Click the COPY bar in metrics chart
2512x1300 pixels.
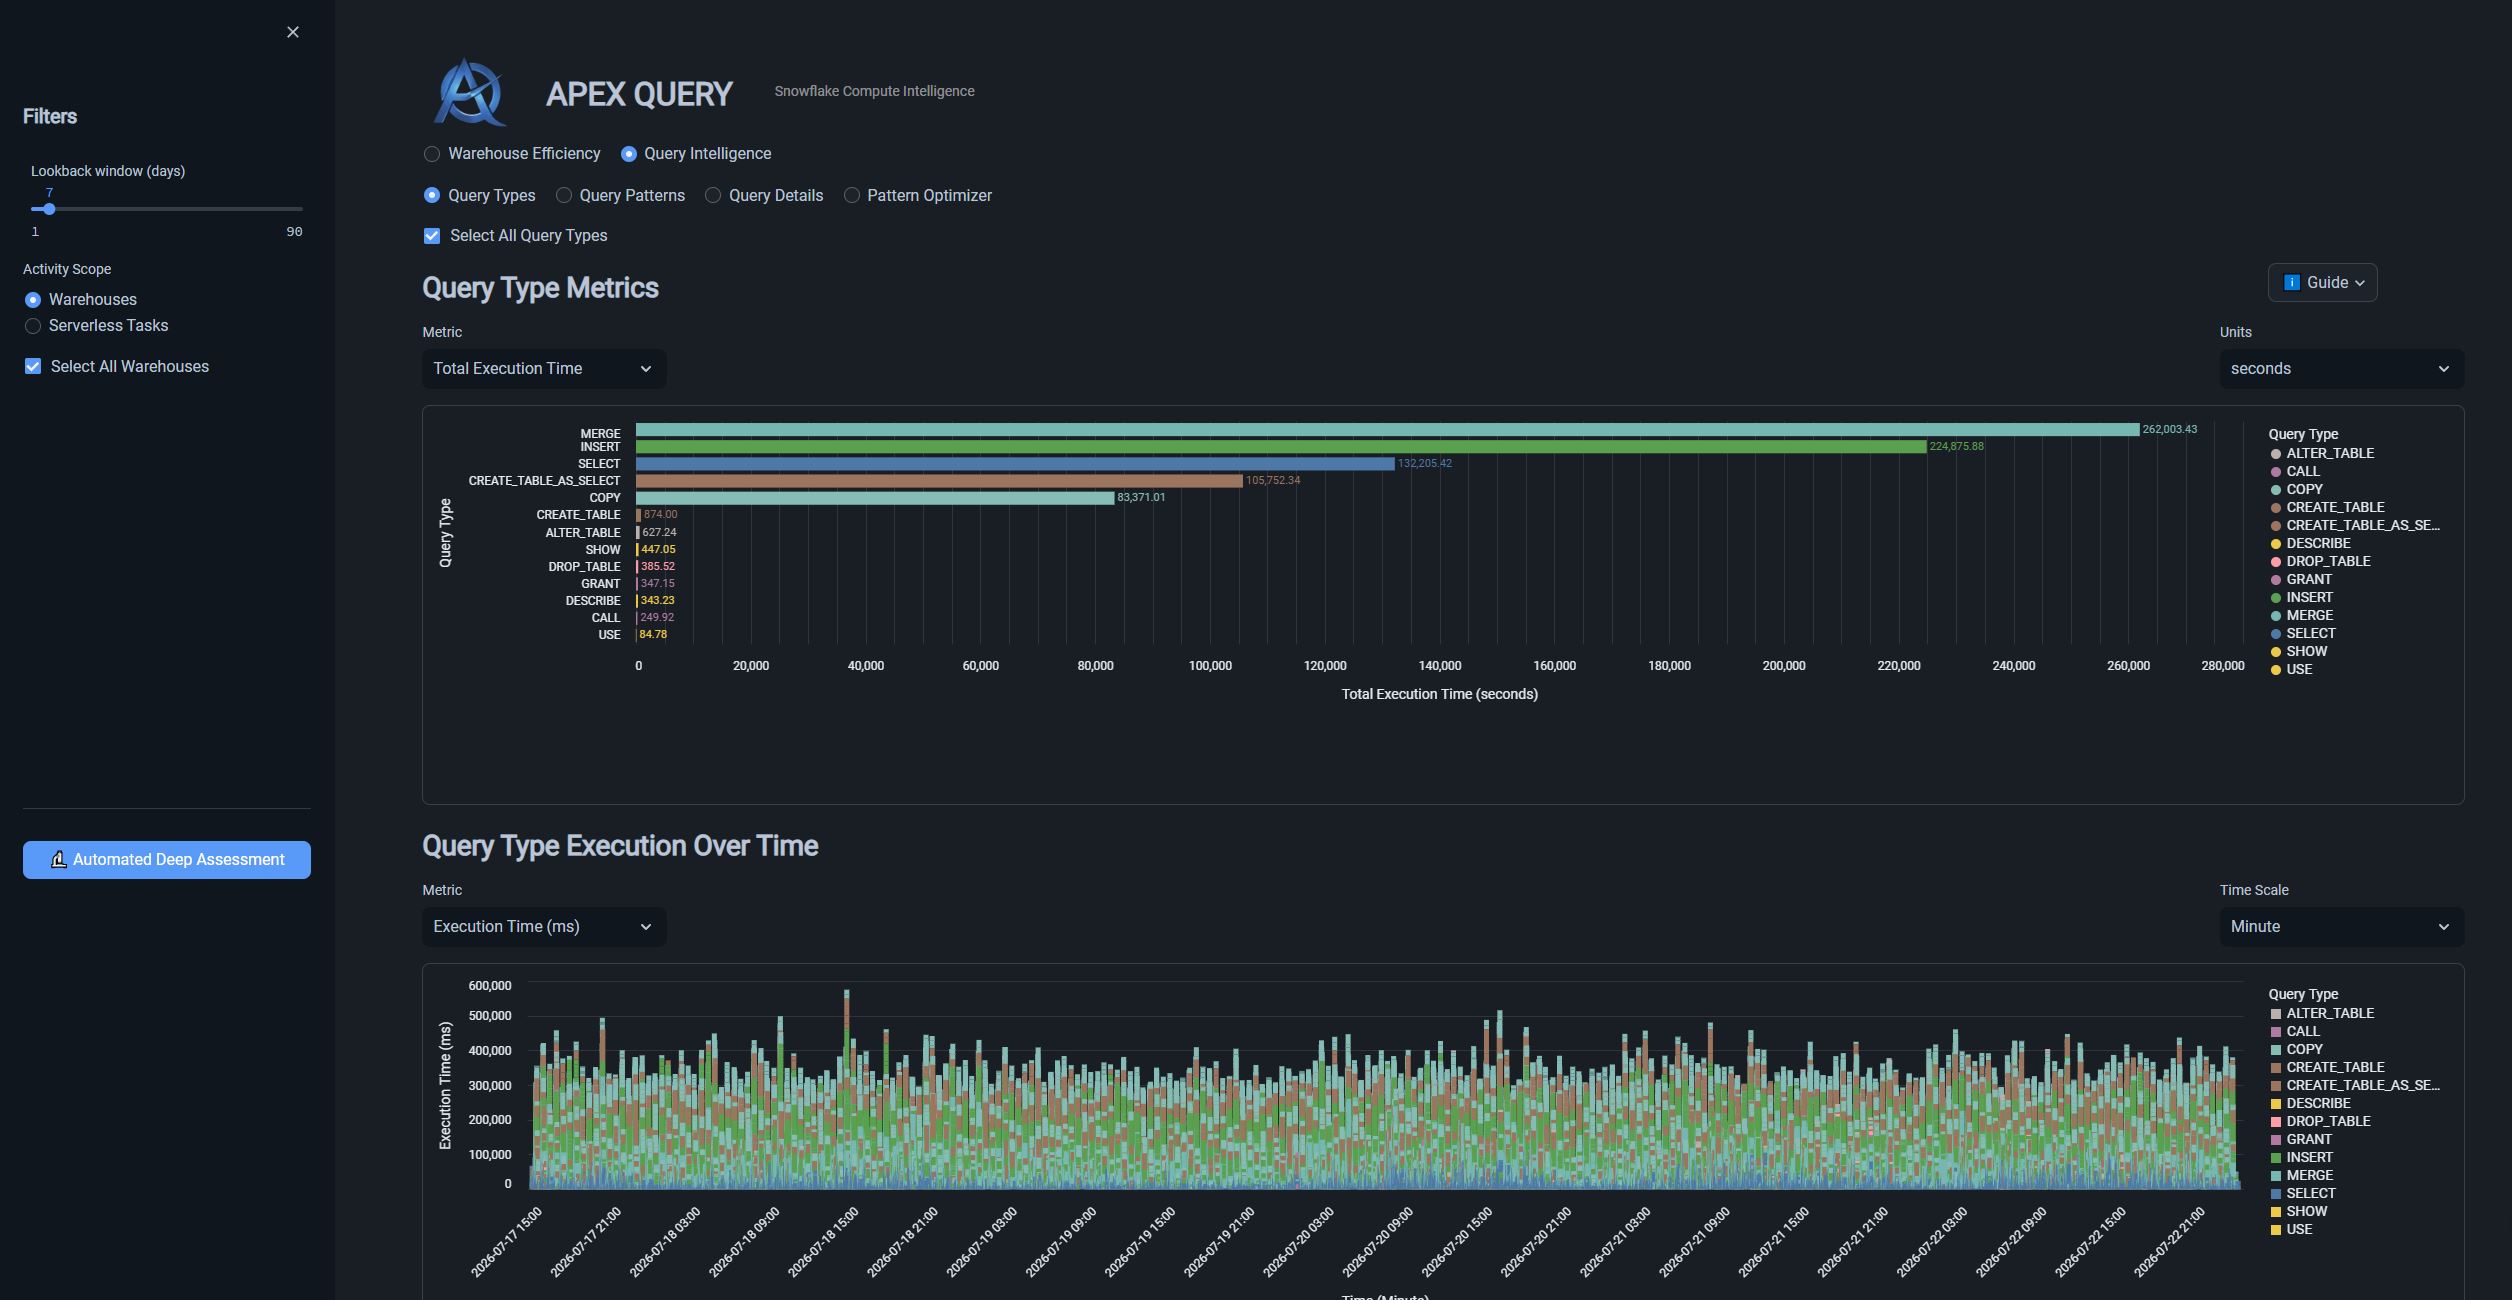[x=875, y=498]
